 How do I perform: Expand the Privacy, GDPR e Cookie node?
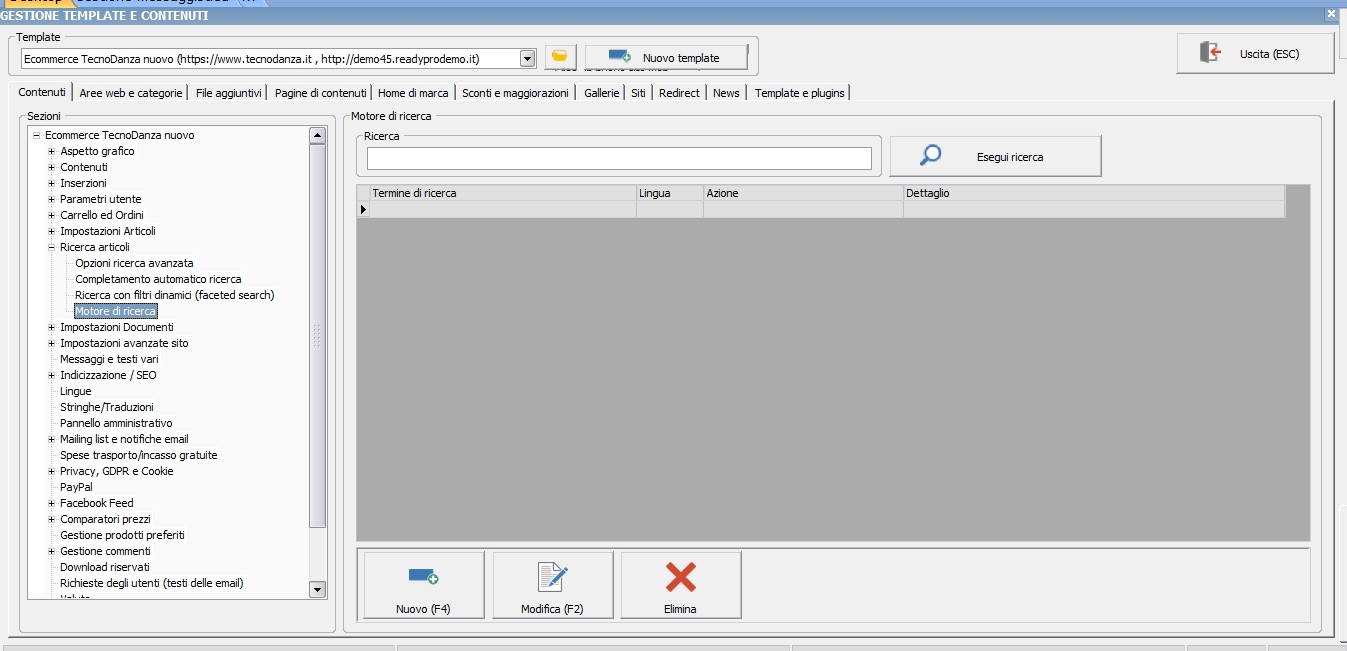point(52,471)
